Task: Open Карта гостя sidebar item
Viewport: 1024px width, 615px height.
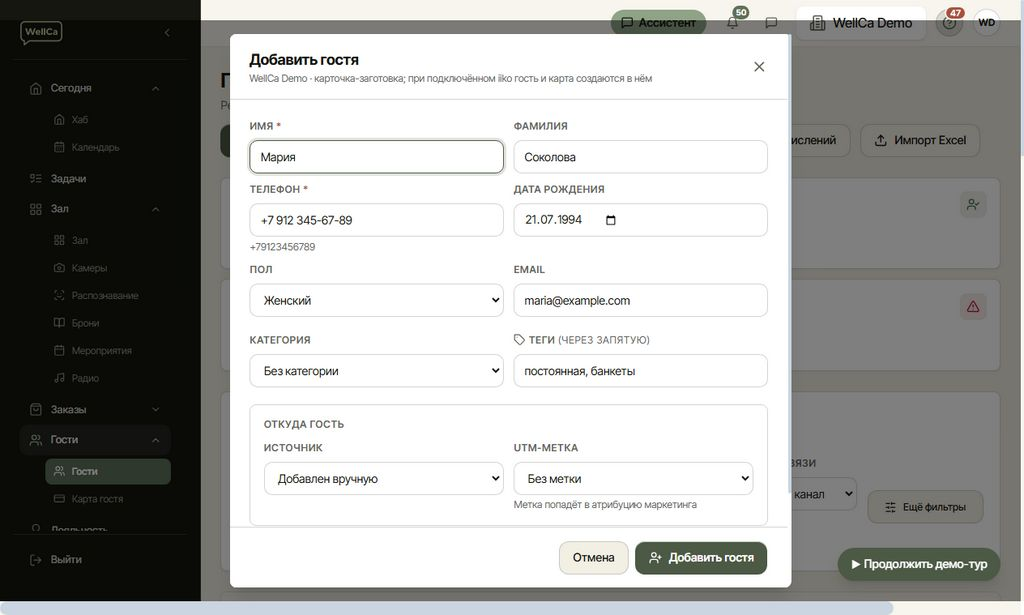Action: click(97, 499)
